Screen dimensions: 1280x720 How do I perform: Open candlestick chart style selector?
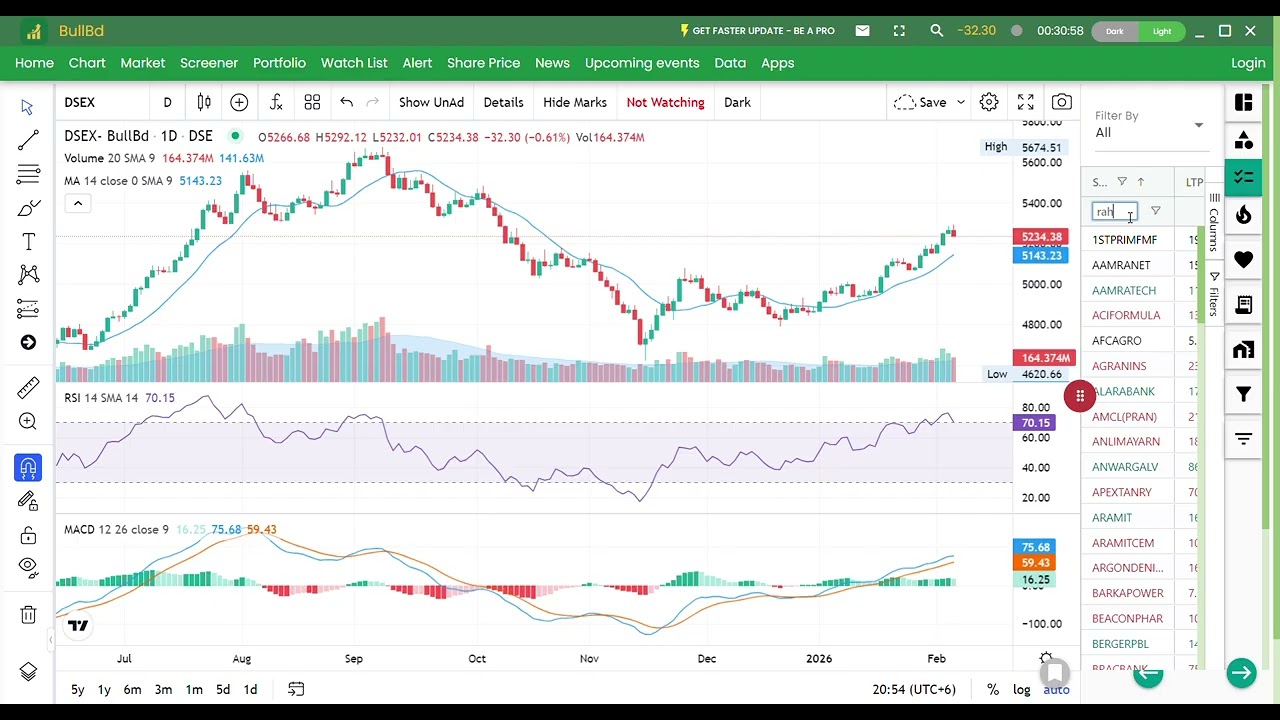[x=204, y=102]
